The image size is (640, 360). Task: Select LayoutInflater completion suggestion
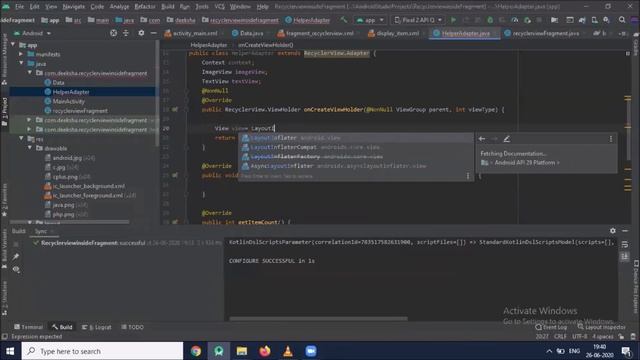point(356,138)
